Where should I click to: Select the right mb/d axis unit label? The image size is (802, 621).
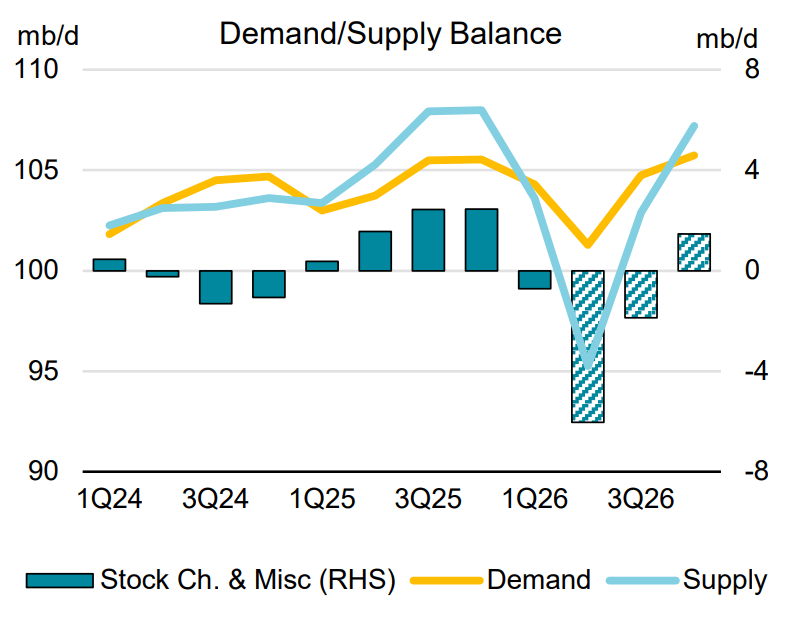pos(727,39)
